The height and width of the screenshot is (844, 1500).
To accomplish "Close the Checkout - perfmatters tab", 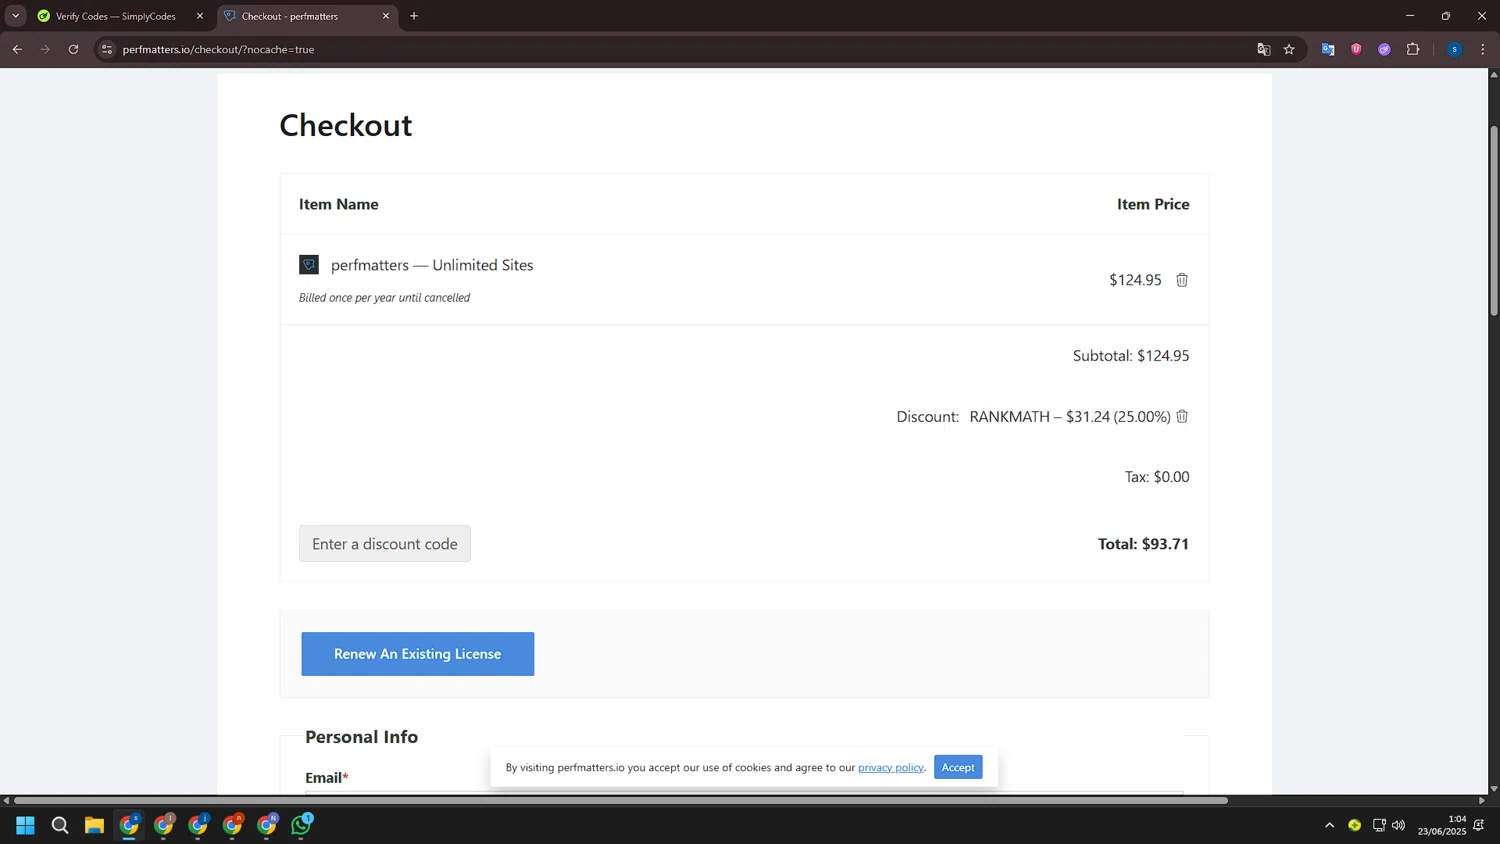I will pyautogui.click(x=385, y=16).
